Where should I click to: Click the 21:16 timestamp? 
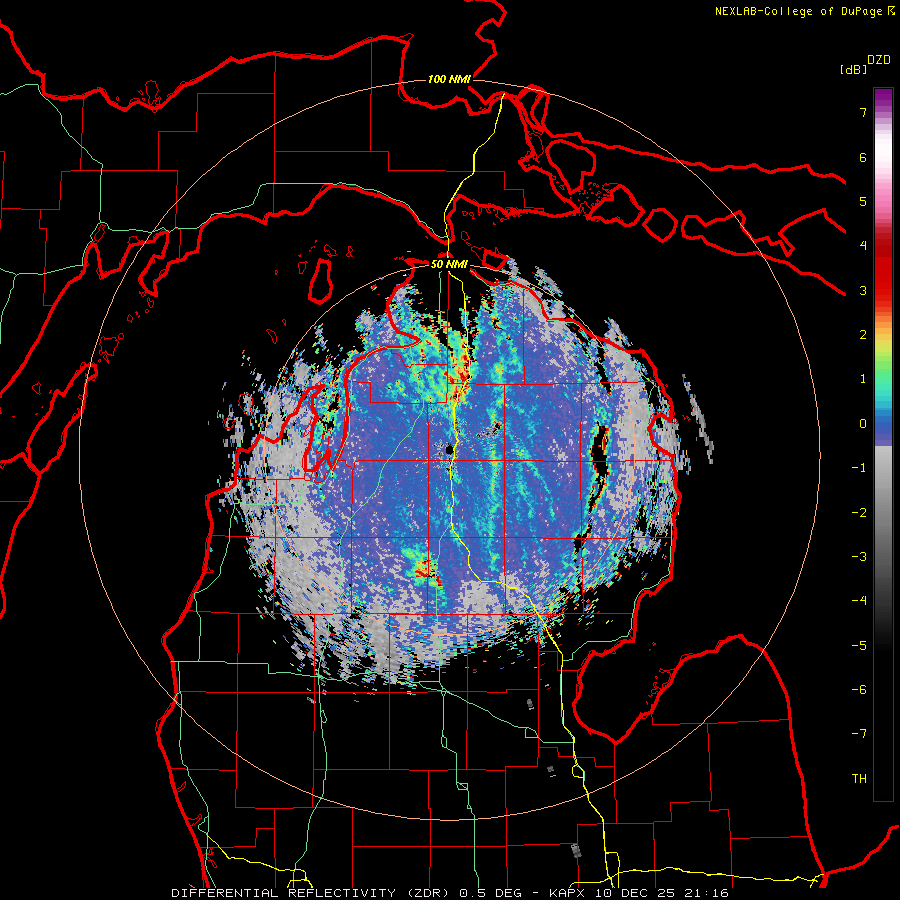[x=705, y=893]
